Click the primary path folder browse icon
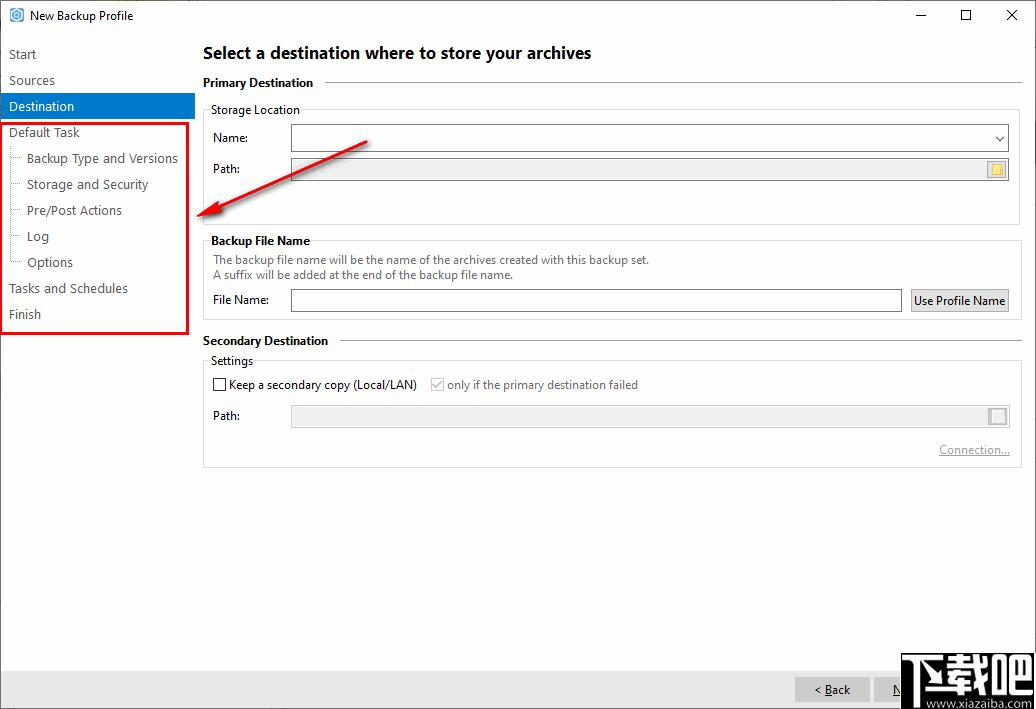This screenshot has height=709, width=1036. 997,170
